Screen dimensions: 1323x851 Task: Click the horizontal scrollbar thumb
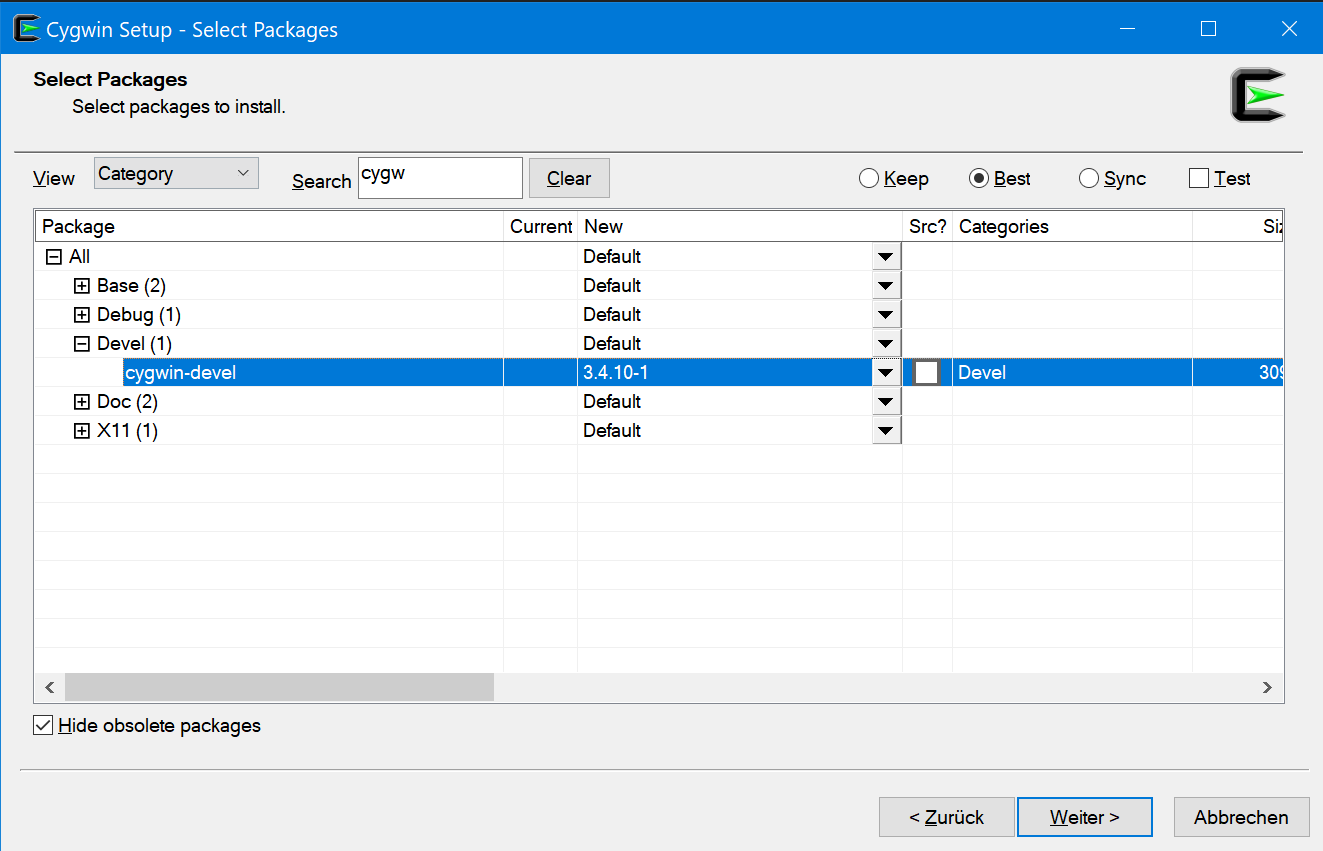[x=279, y=687]
